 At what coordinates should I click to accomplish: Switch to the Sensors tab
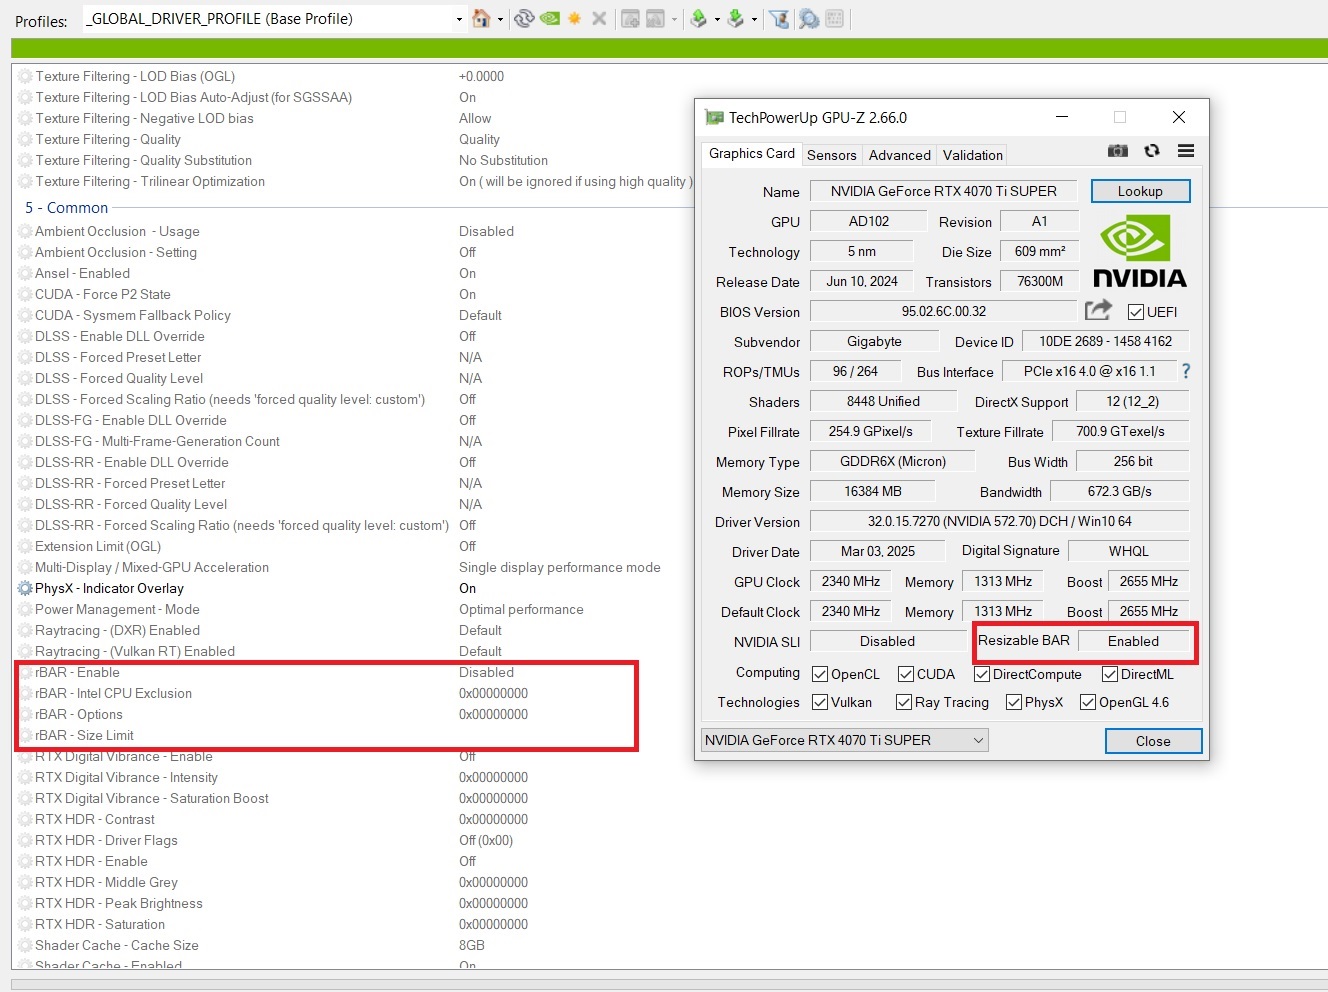pyautogui.click(x=832, y=155)
